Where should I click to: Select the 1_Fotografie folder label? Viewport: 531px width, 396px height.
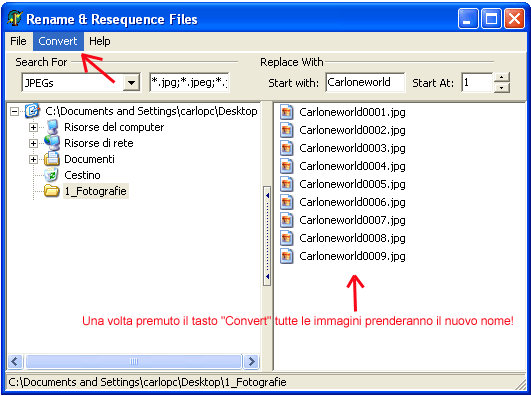(96, 191)
